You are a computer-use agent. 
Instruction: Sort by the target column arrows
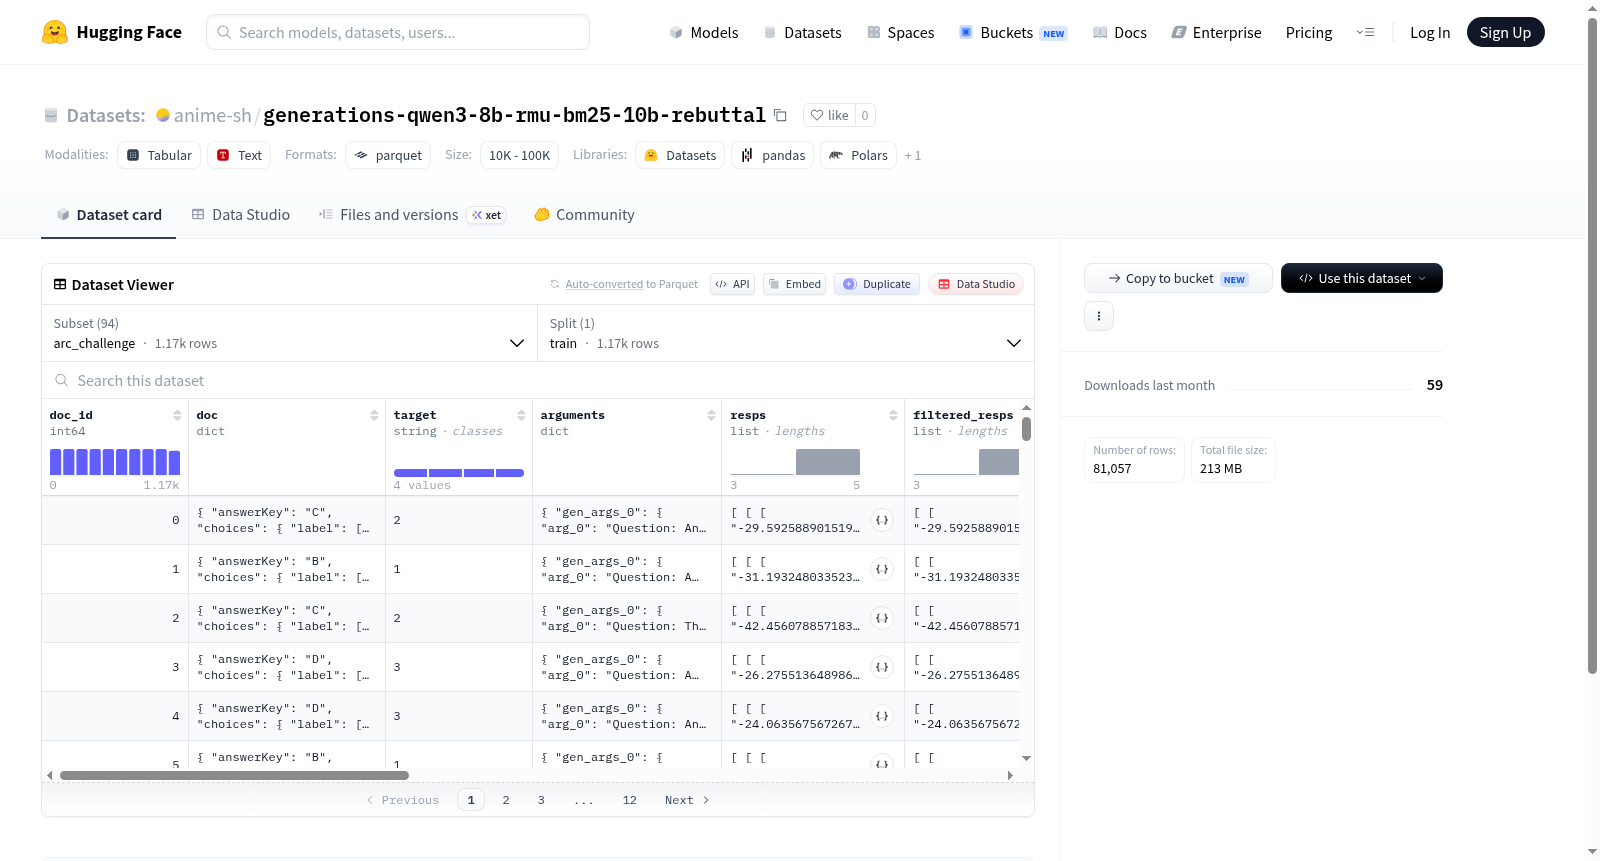click(521, 415)
